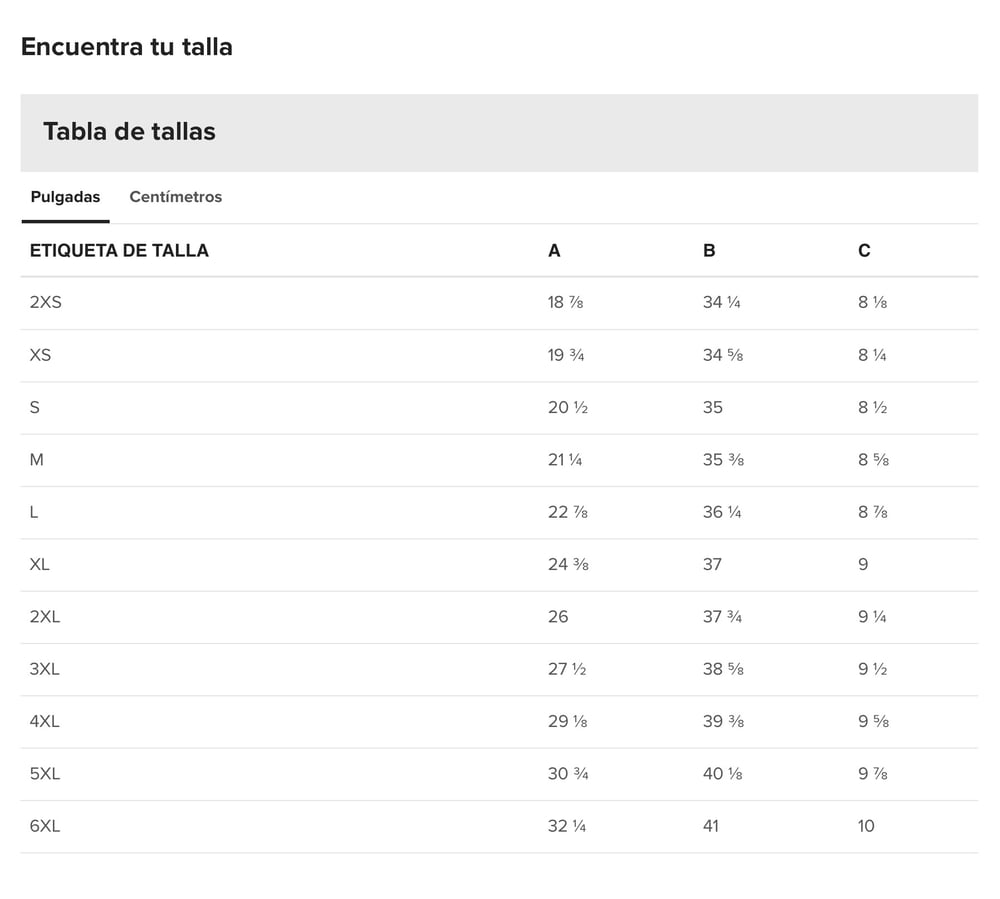Click the ETIQUETA DE TALLA column header
This screenshot has width=1000, height=899.
pos(119,250)
